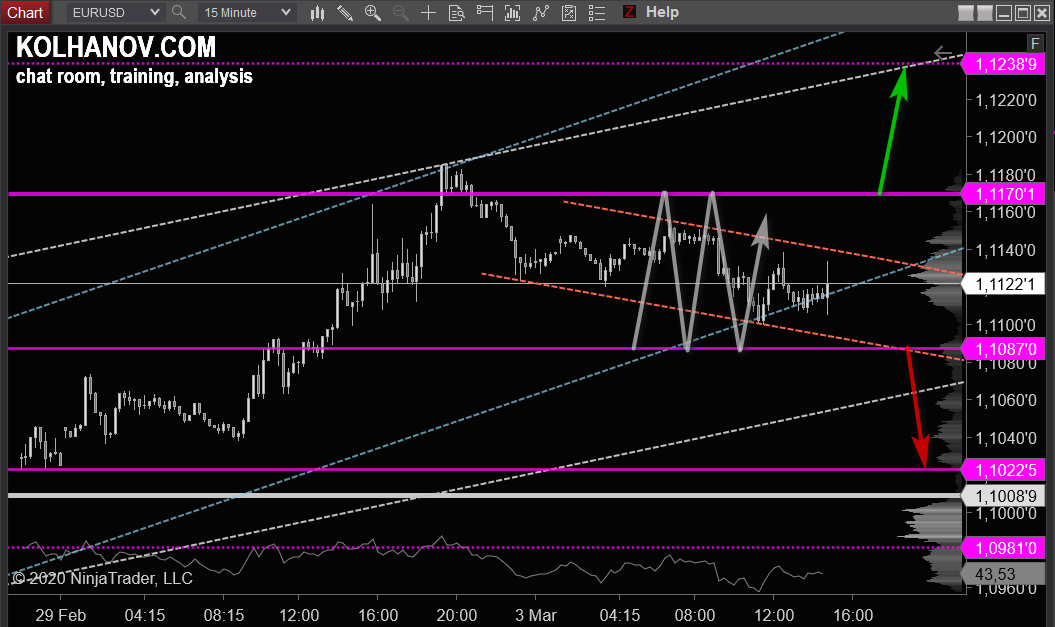
Task: Open the chart properties list icon
Action: (595, 12)
